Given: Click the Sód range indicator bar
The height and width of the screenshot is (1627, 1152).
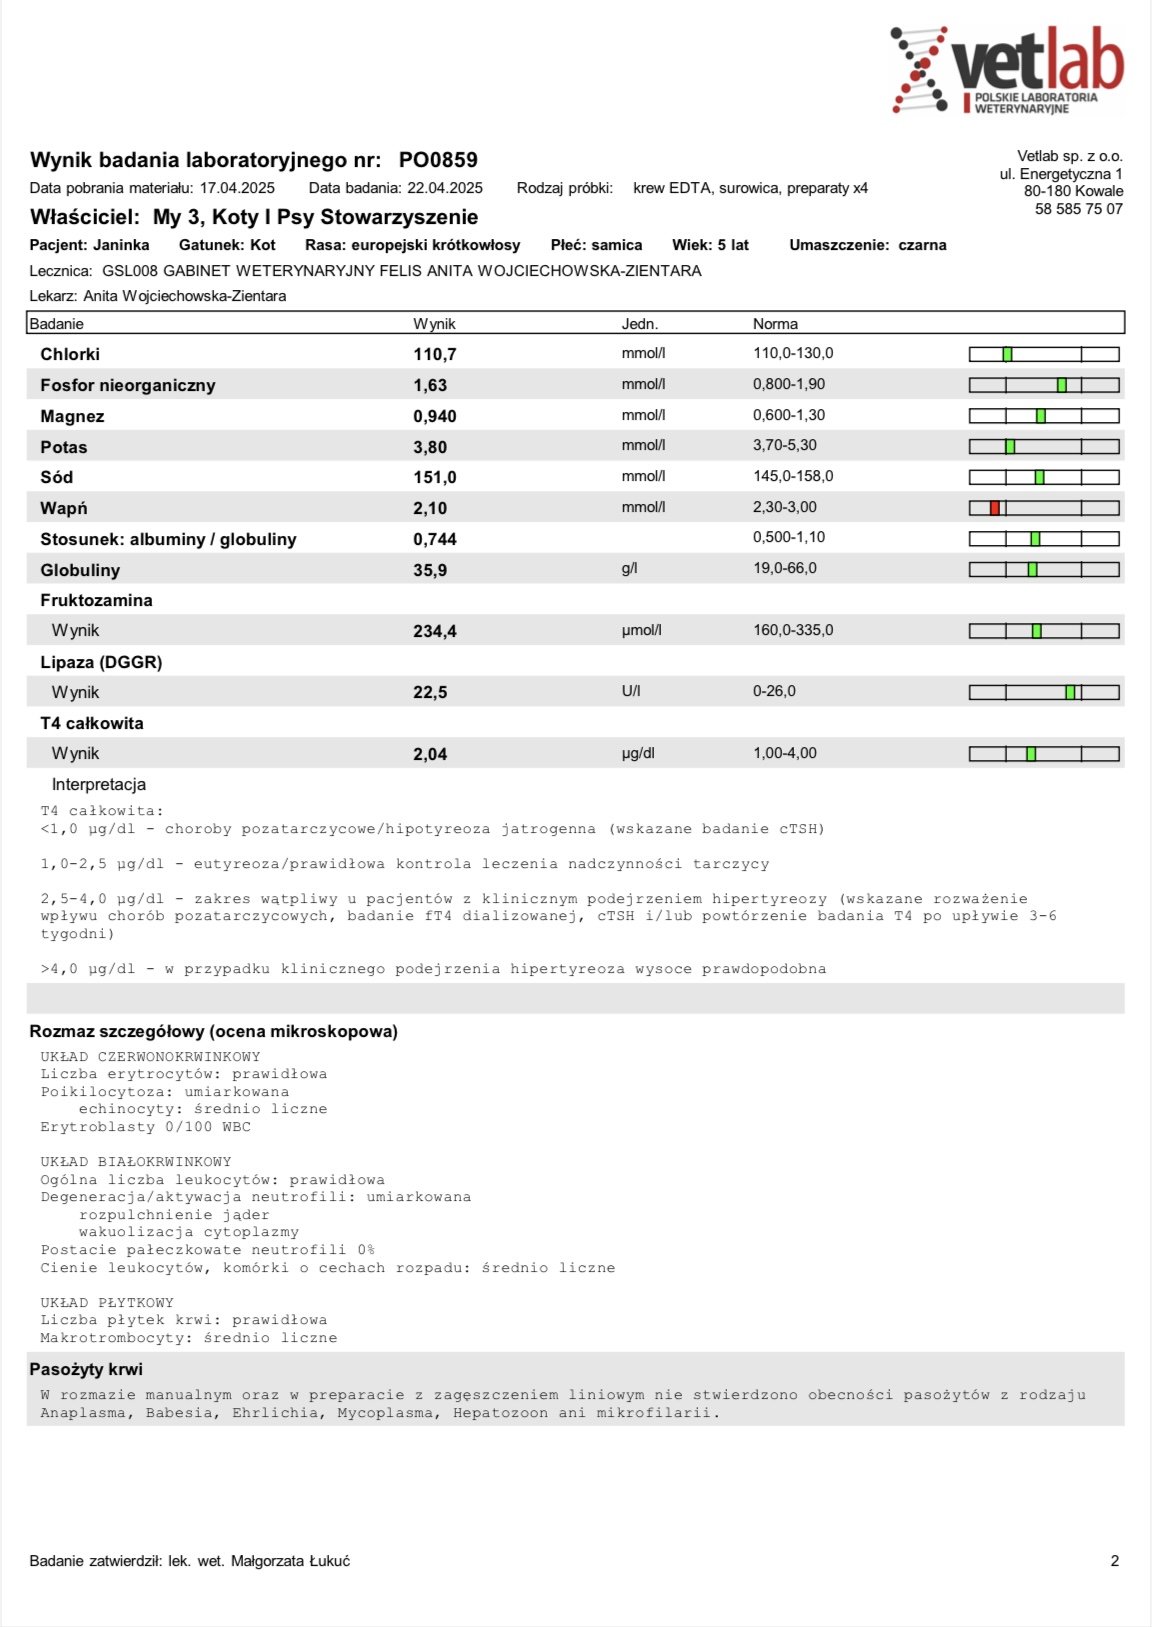Looking at the screenshot, I should point(1044,477).
